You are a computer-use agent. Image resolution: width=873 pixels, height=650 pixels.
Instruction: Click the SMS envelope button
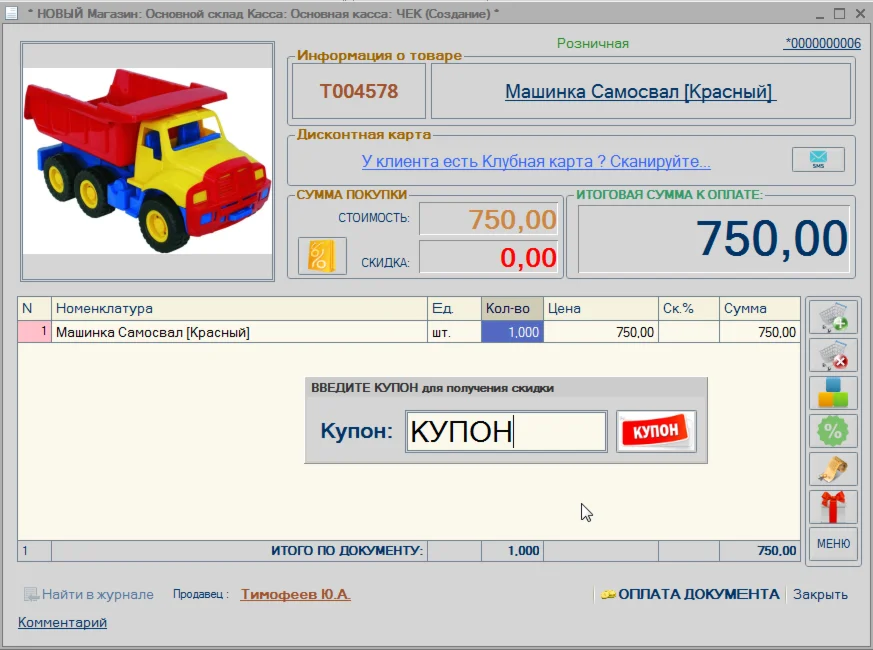pos(818,160)
